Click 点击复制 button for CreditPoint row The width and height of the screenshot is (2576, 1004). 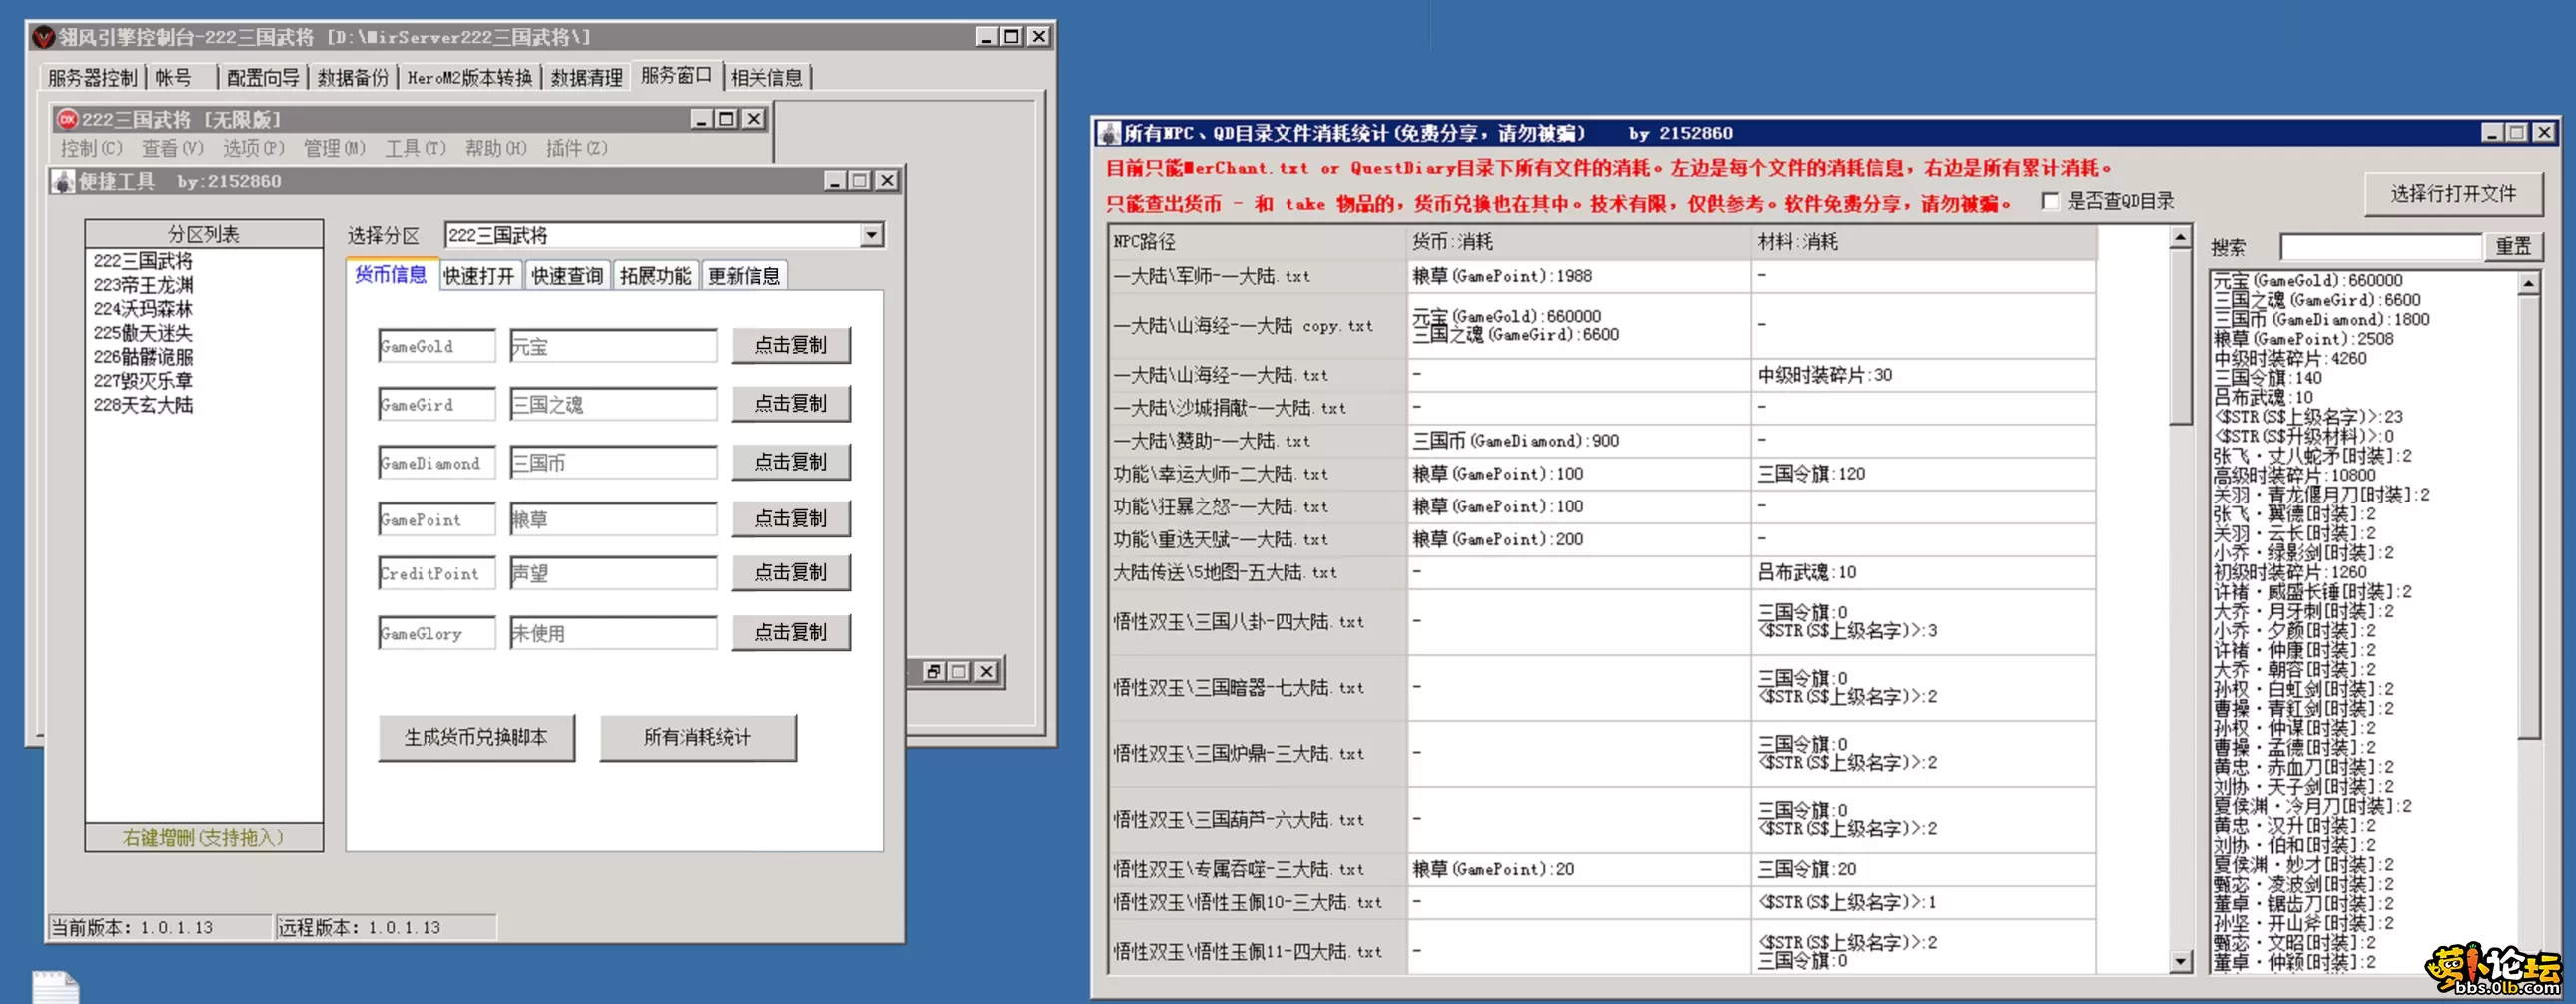[791, 573]
